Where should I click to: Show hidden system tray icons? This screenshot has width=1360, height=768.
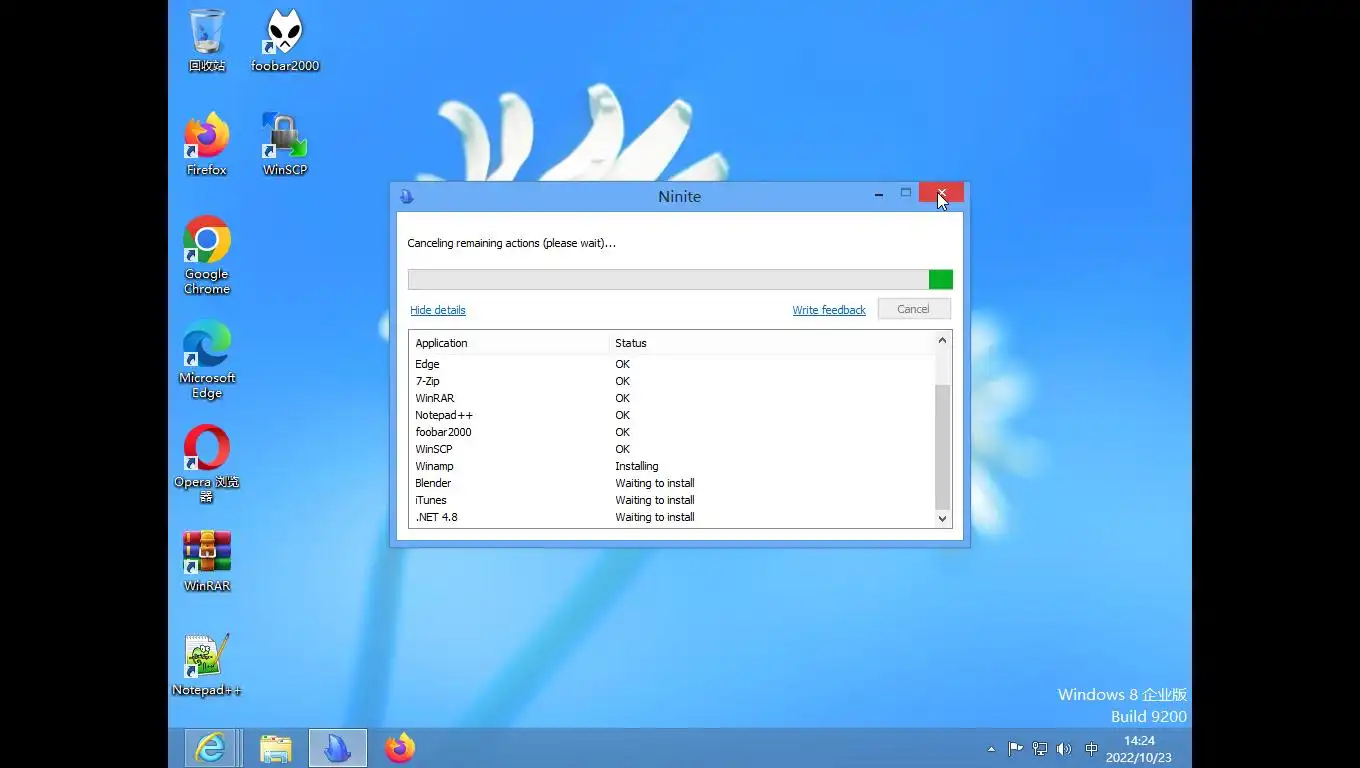pos(991,749)
